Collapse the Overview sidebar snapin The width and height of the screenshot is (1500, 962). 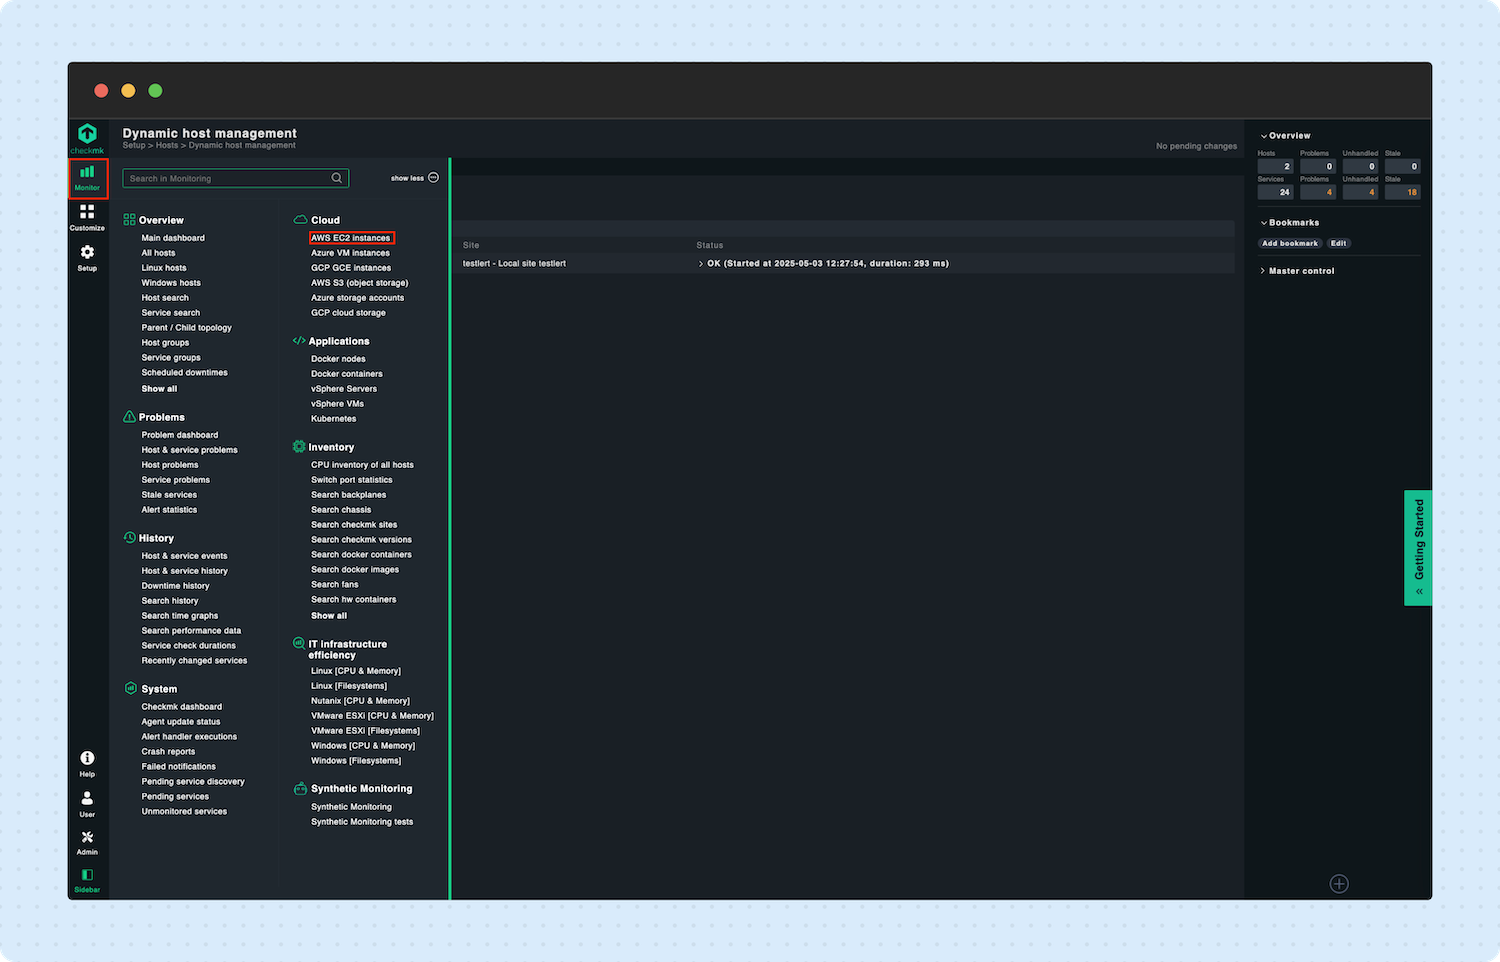coord(1286,136)
